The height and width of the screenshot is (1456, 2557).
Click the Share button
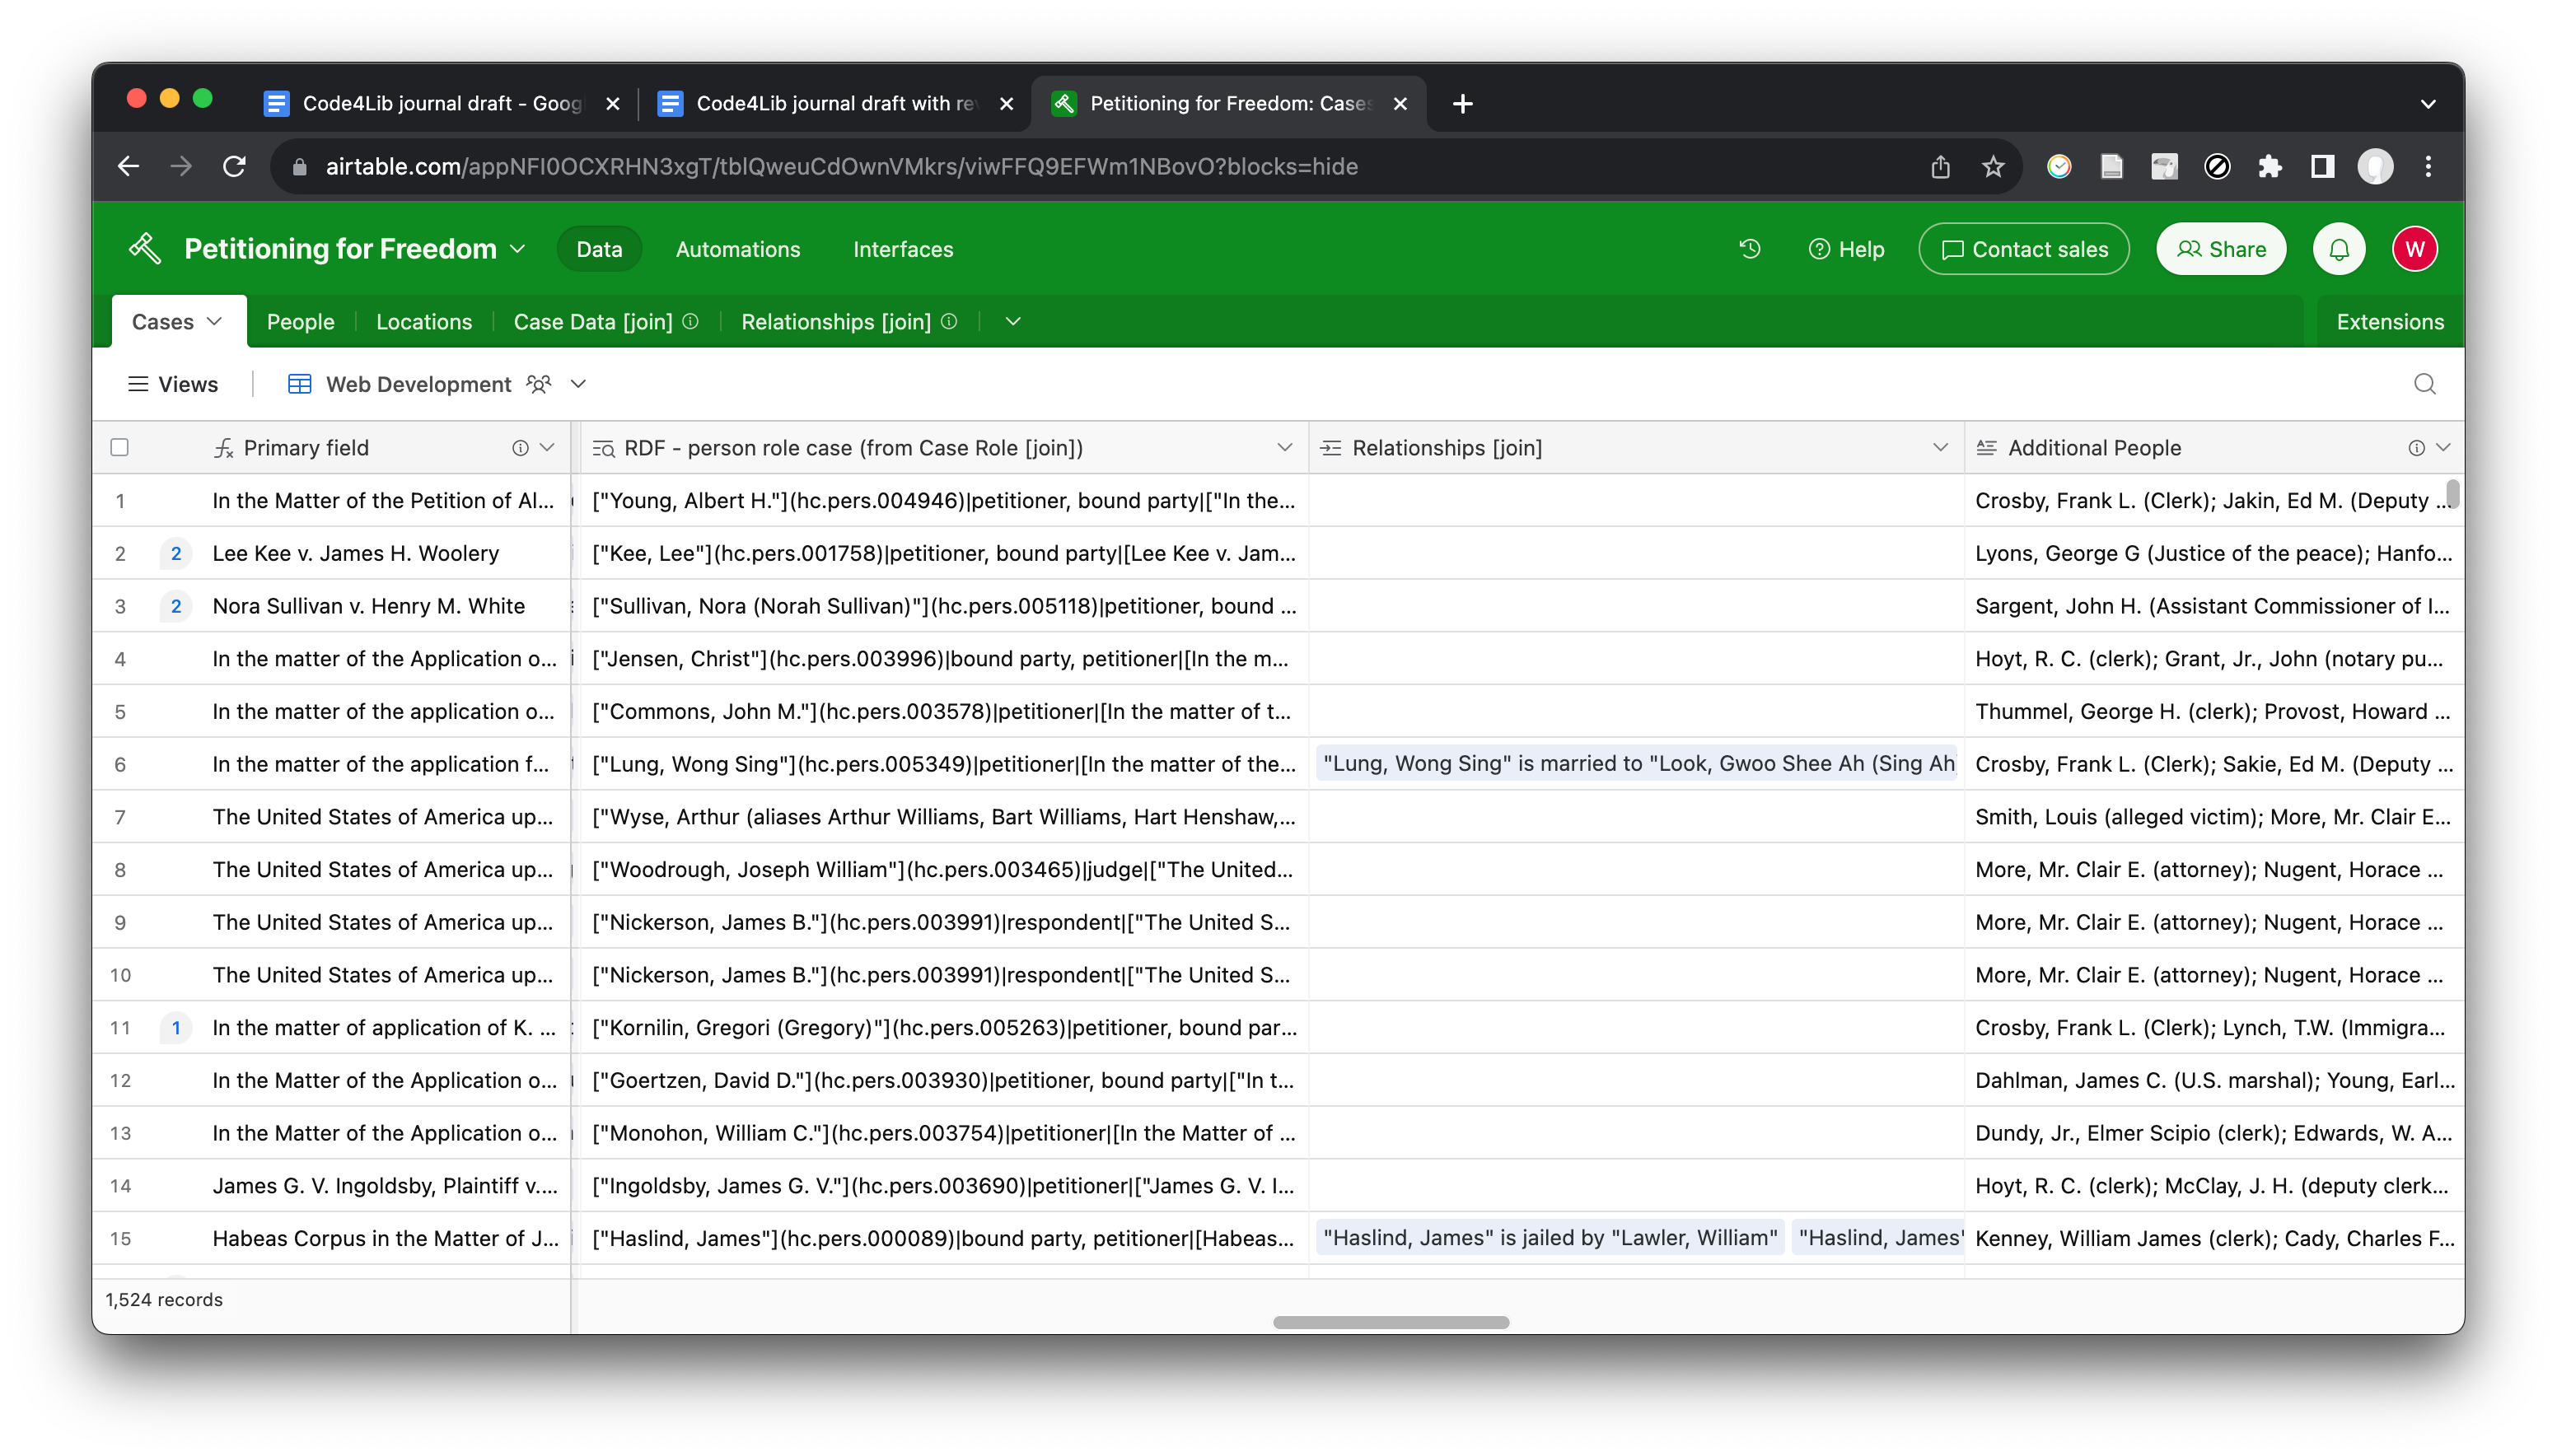2220,249
